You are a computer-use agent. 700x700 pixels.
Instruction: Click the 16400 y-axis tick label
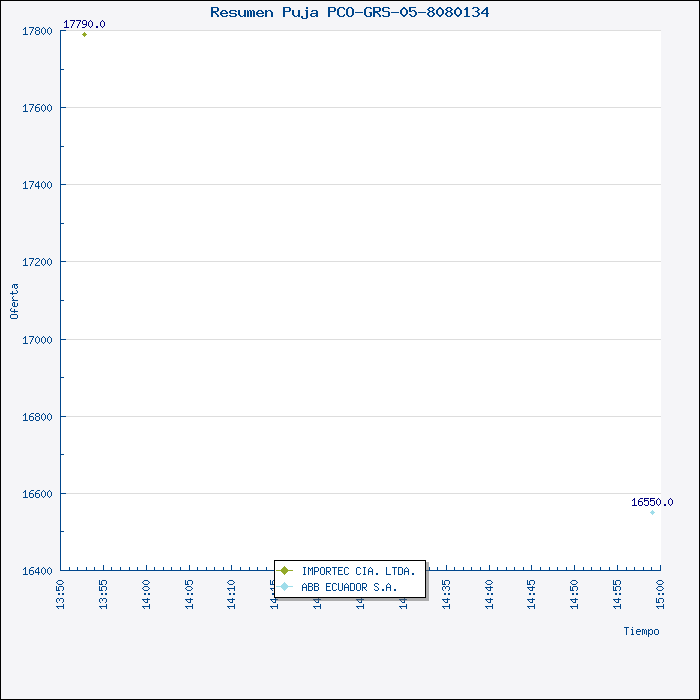coord(36,571)
